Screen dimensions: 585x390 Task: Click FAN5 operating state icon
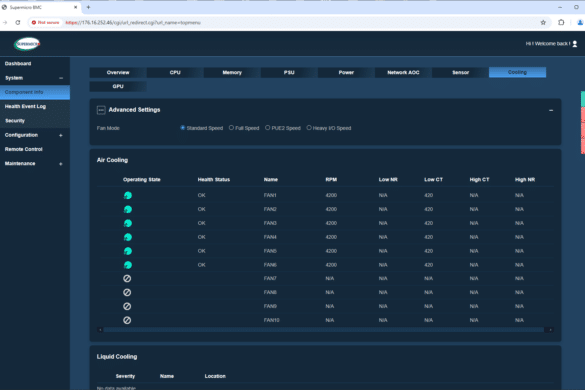[x=128, y=251]
